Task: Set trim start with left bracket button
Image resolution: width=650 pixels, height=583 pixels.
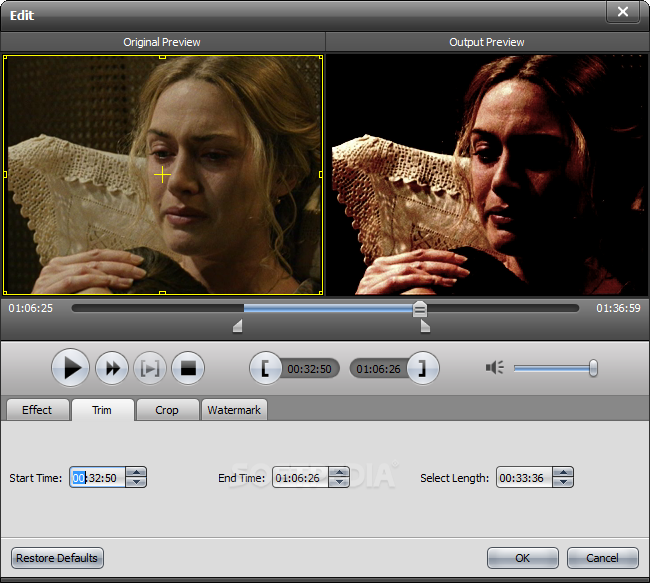Action: (x=266, y=368)
